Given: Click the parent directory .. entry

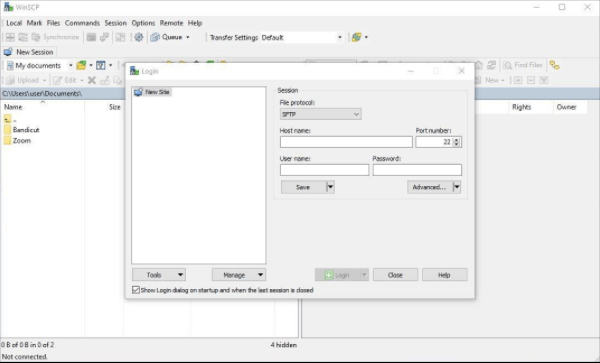Looking at the screenshot, I should tap(10, 119).
